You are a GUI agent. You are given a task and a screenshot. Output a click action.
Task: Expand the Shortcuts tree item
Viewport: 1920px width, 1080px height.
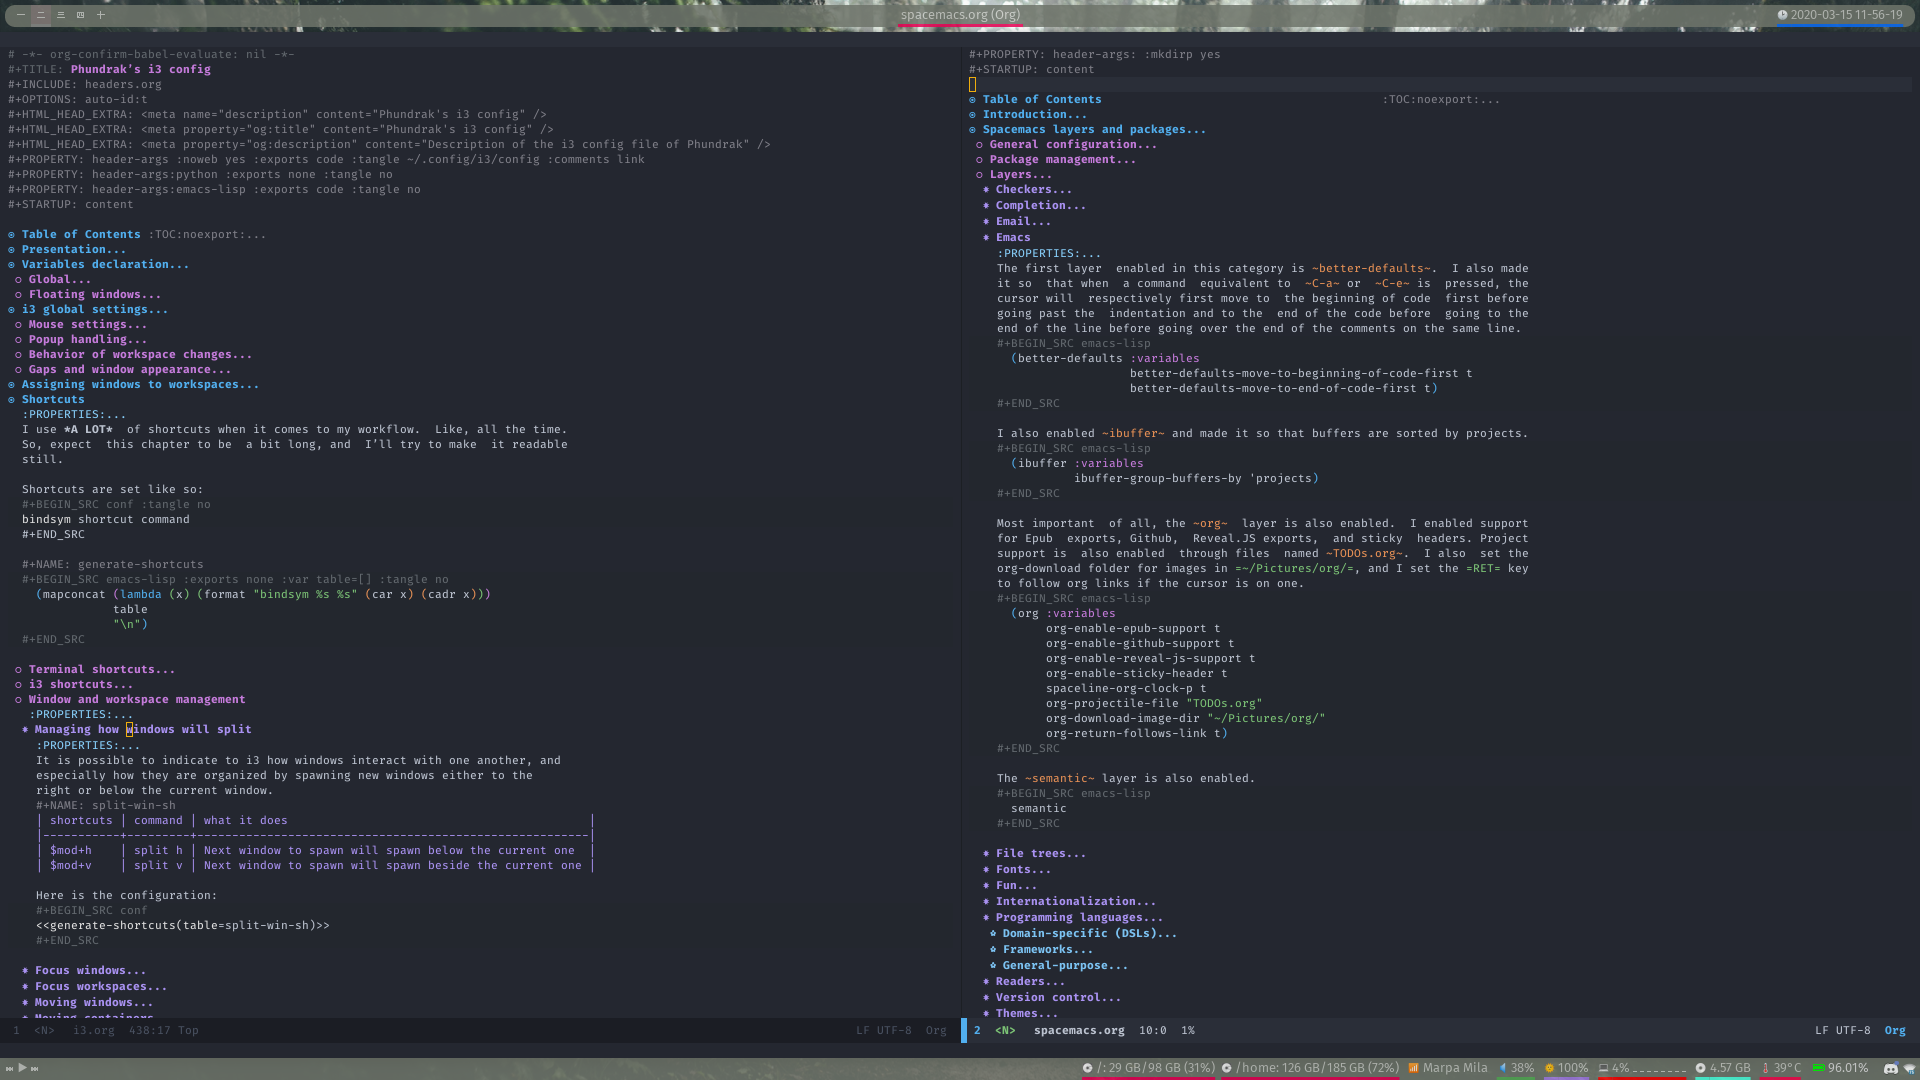tap(13, 398)
